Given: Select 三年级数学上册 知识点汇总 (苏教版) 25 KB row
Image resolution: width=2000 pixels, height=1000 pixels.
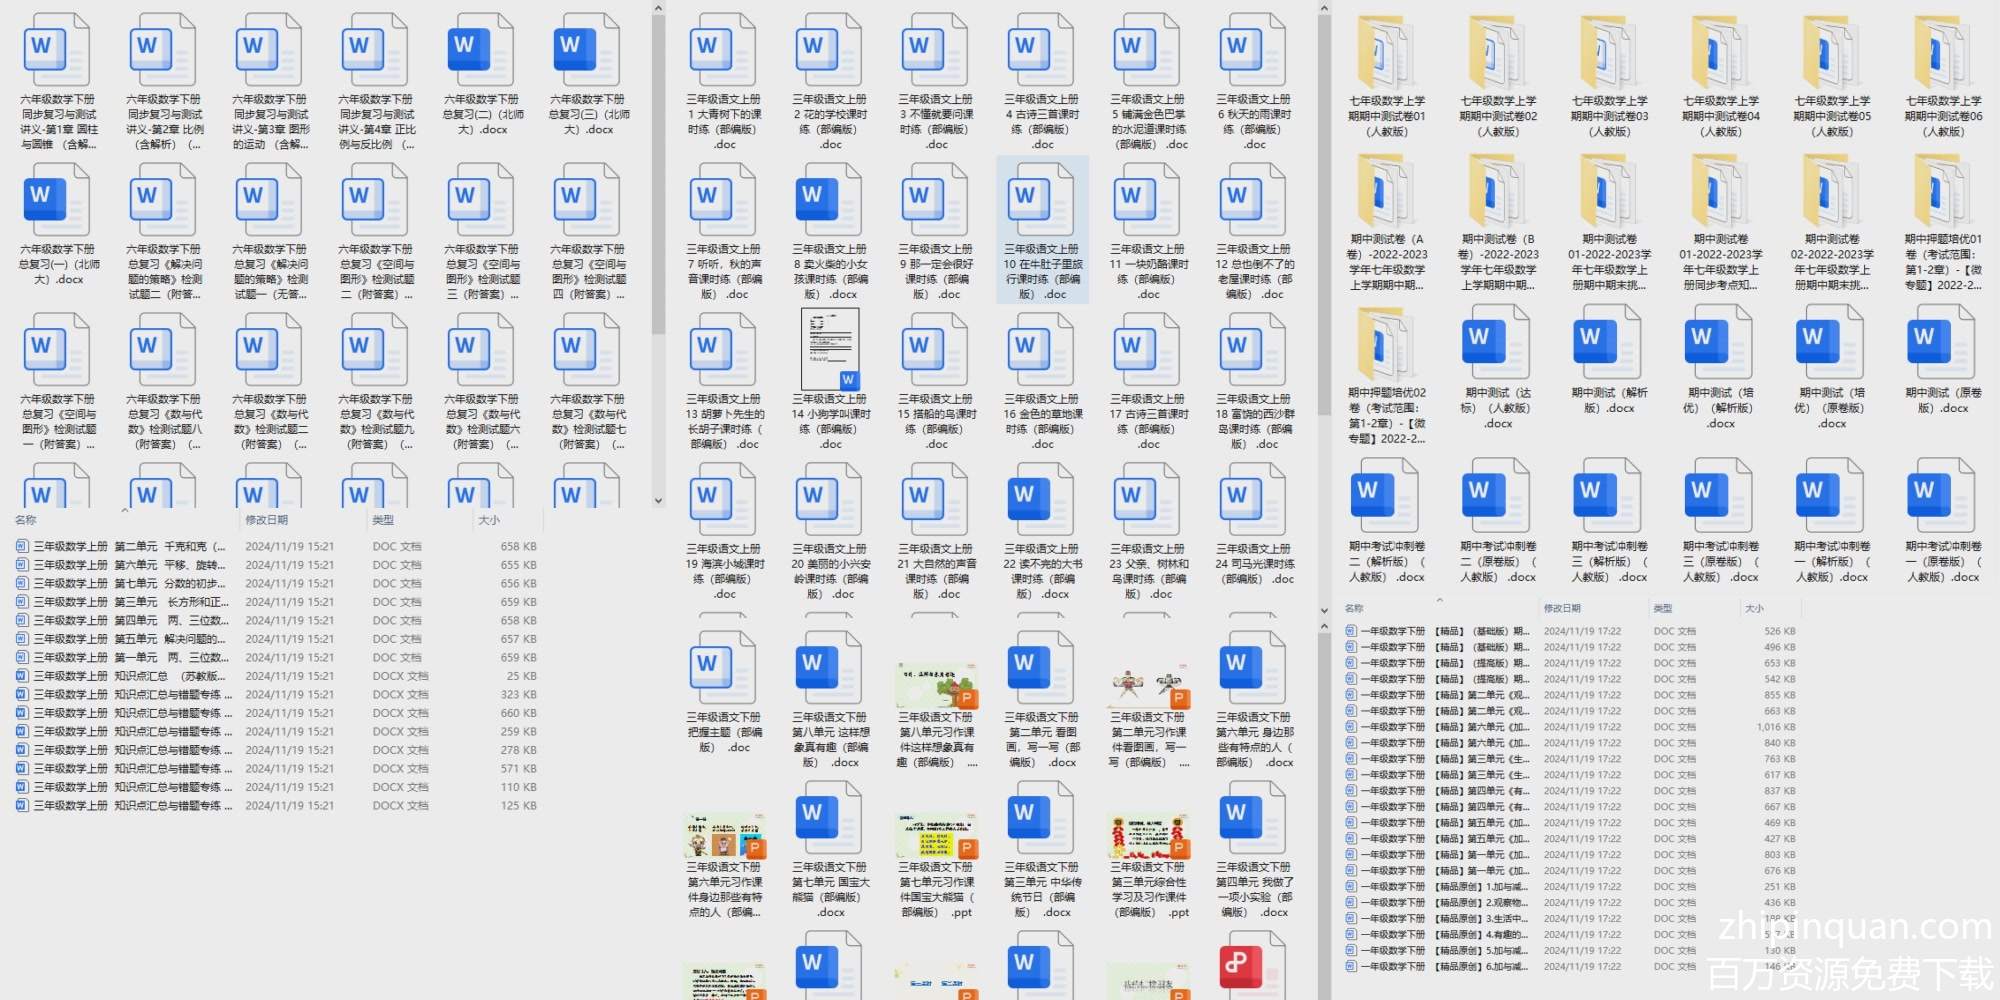Looking at the screenshot, I should (x=130, y=676).
